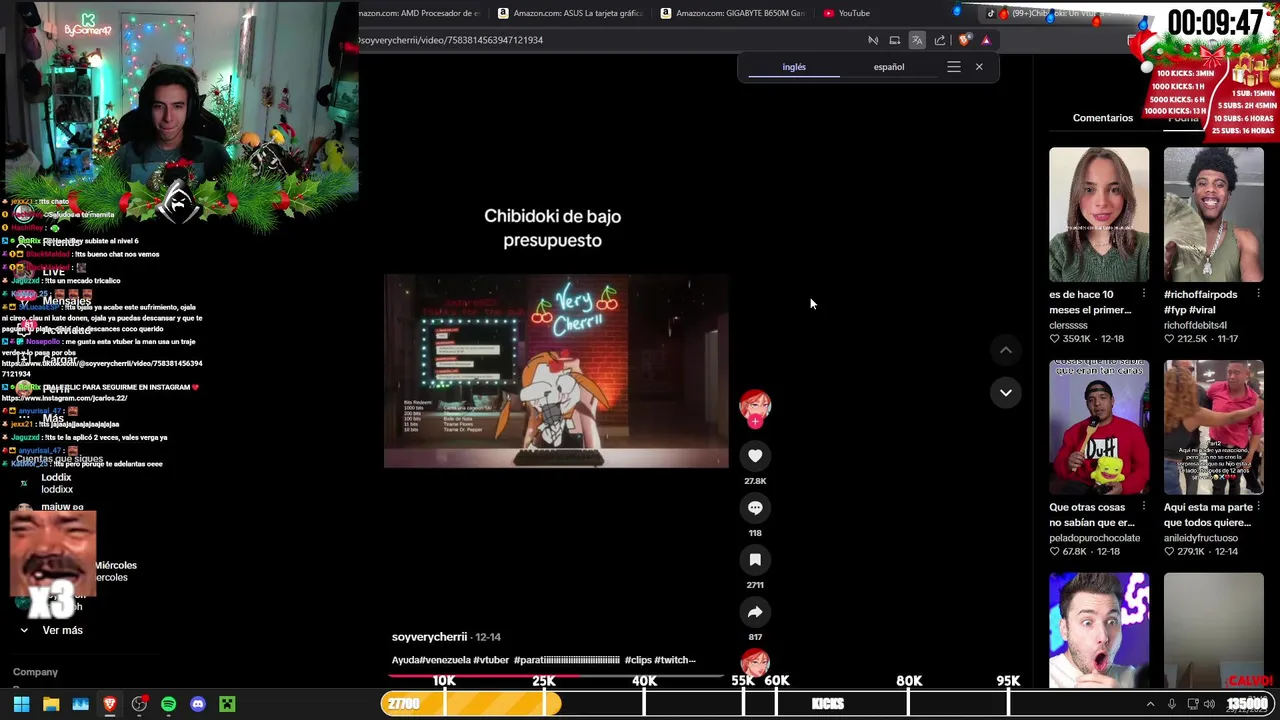Go to the previous video with up chevron
The image size is (1280, 720).
[x=1006, y=350]
